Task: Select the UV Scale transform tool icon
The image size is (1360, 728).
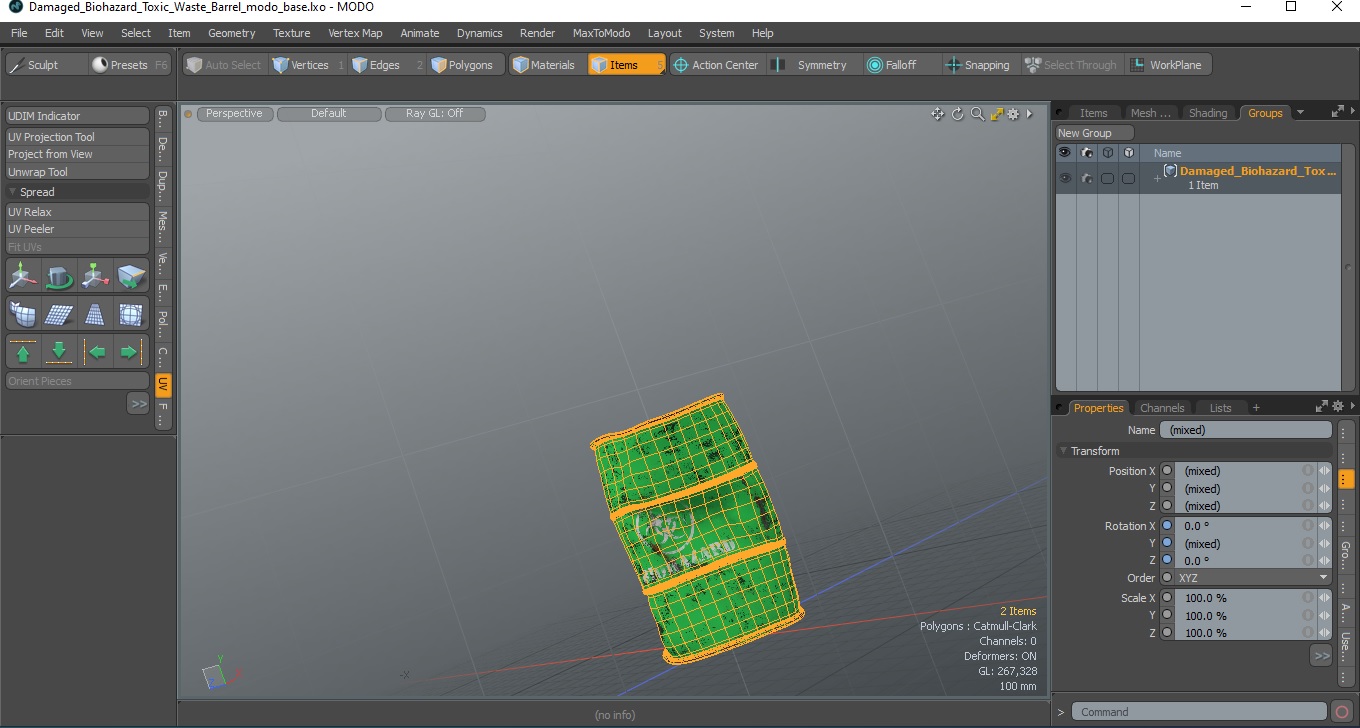Action: [96, 276]
